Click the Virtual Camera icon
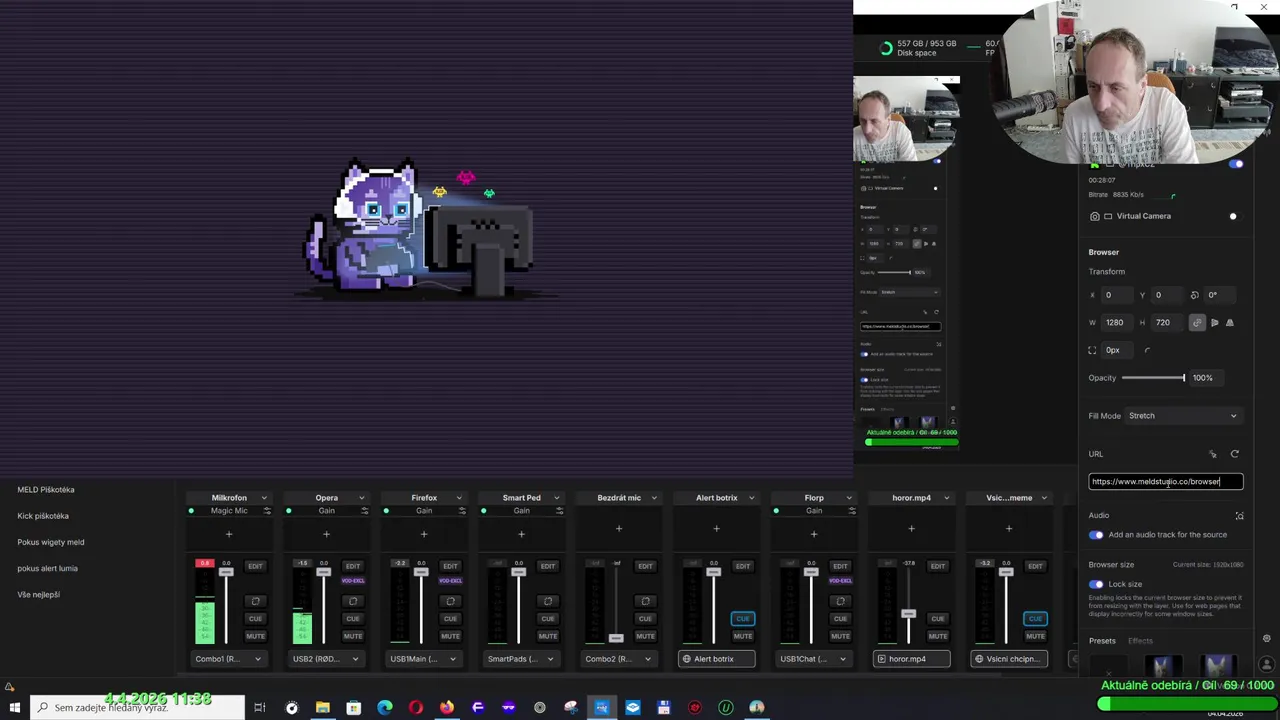 1095,216
